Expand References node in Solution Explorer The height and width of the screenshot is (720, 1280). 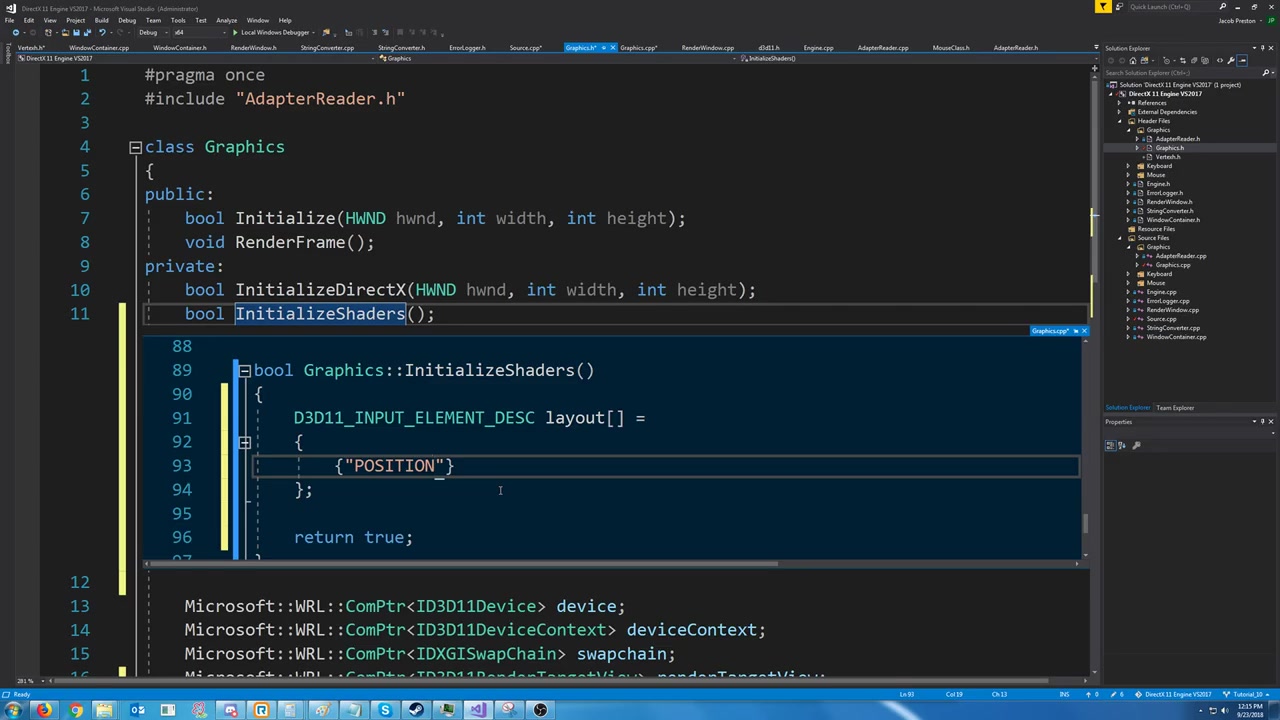(x=1119, y=103)
